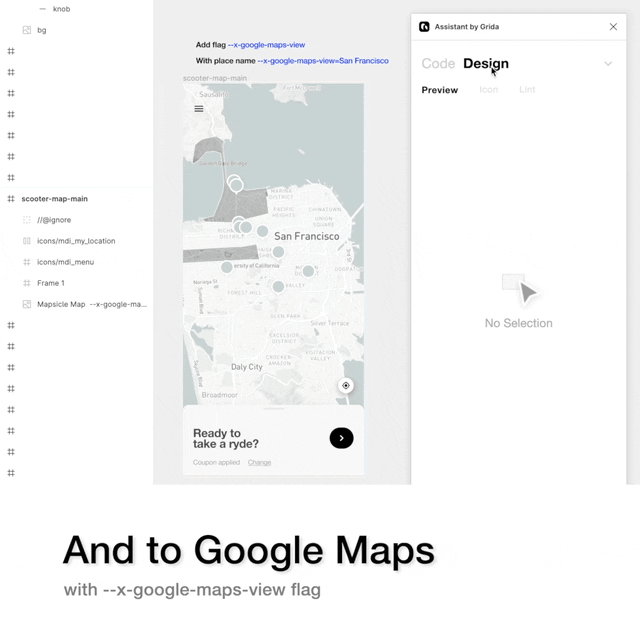Open the hamburger menu icon on the map

(199, 109)
